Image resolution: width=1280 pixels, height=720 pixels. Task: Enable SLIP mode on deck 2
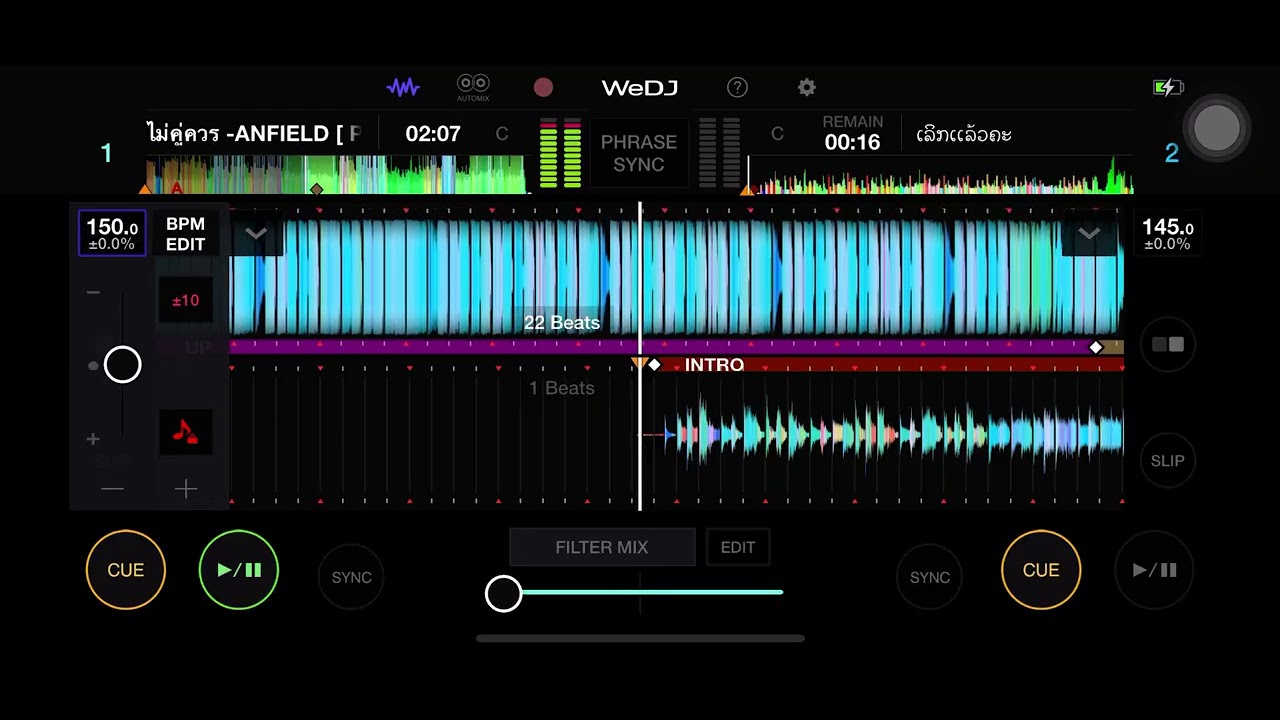point(1167,461)
